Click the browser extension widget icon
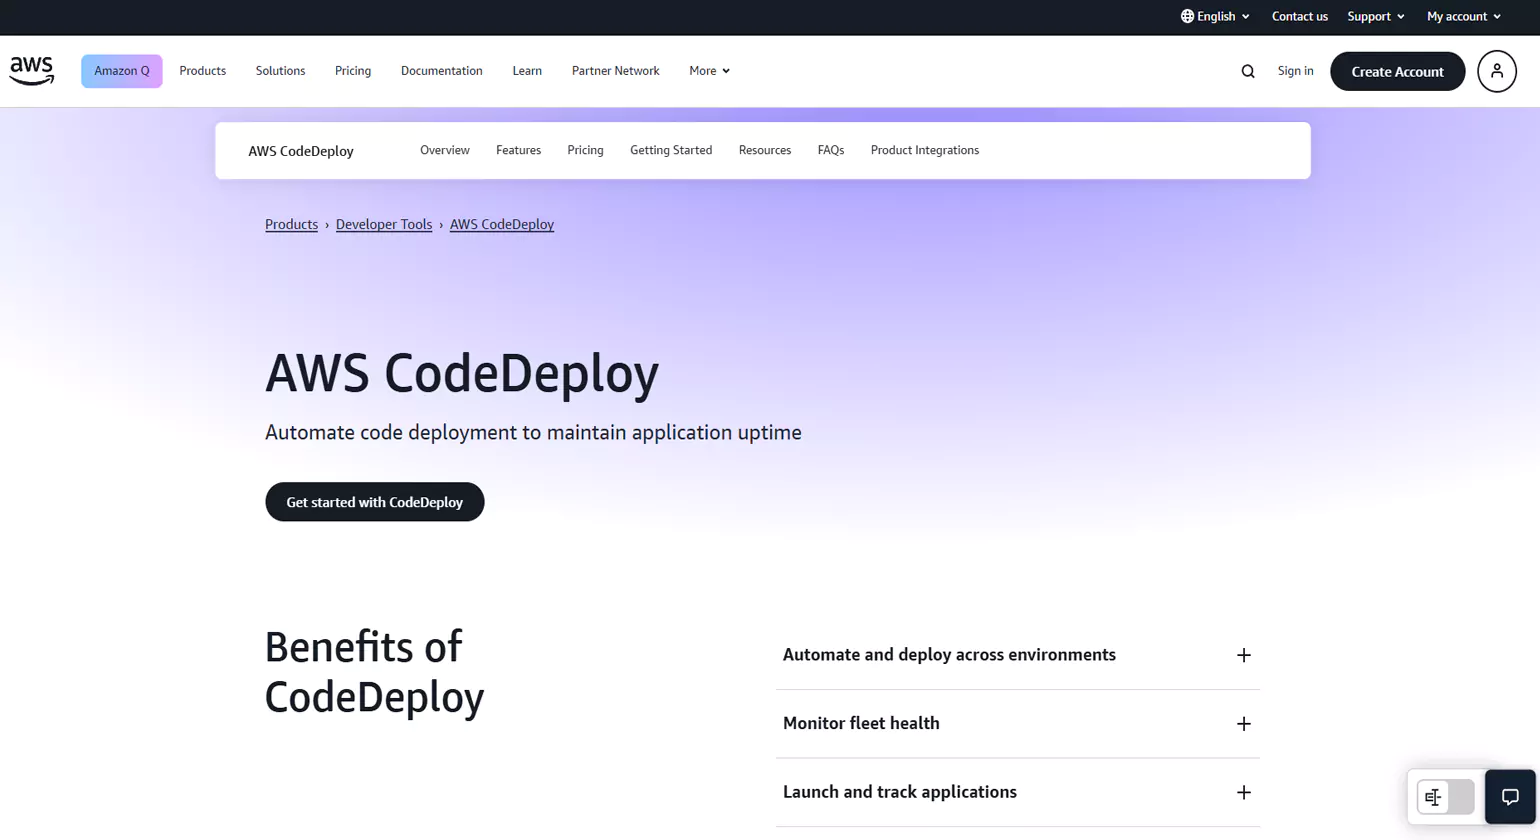 point(1433,797)
